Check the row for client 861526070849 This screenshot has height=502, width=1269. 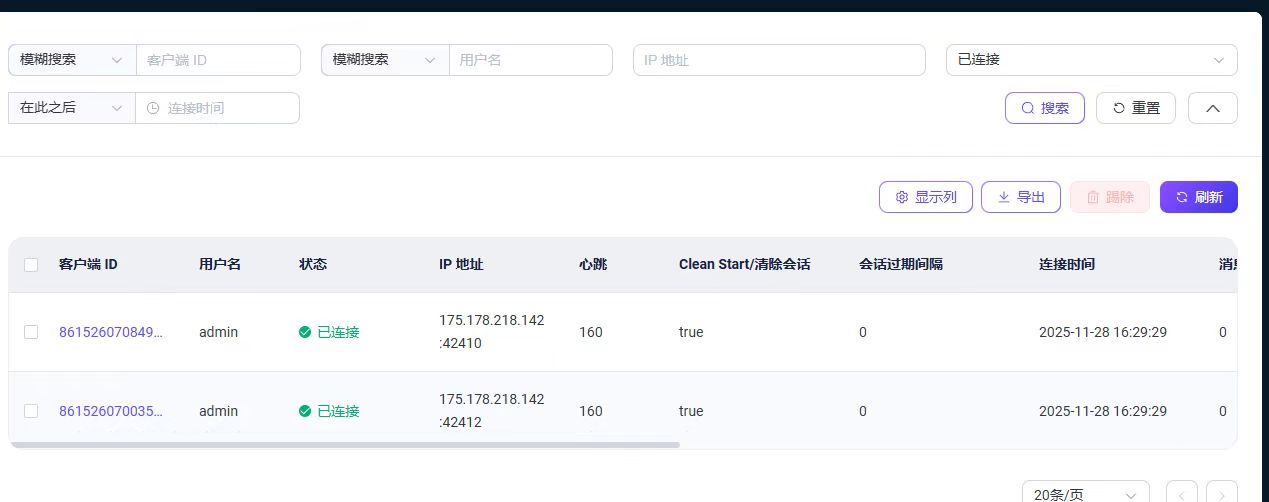pyautogui.click(x=31, y=332)
